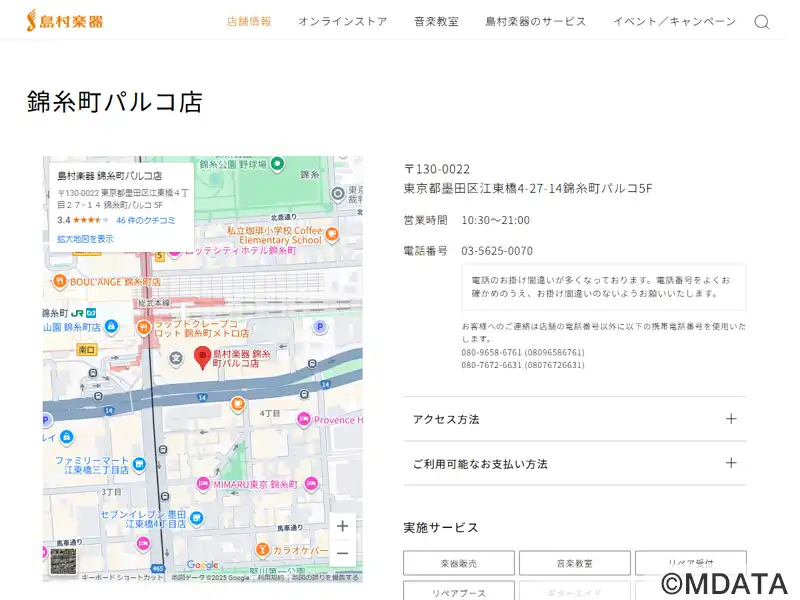Open the search magnifier icon

762,22
